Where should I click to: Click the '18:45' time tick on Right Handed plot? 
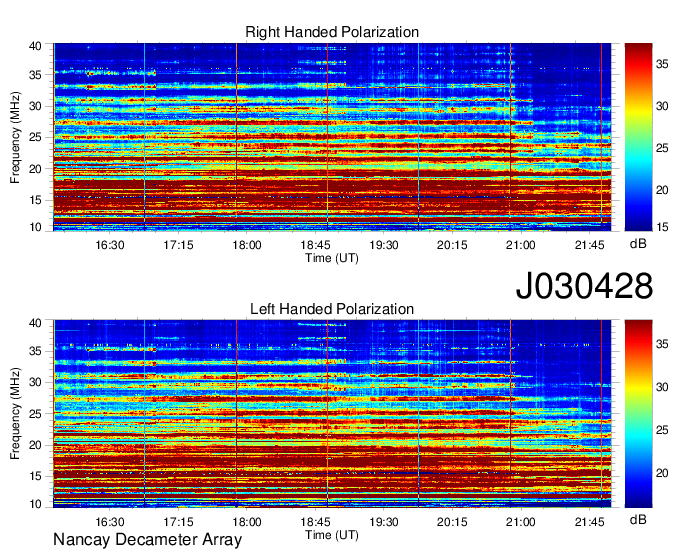pyautogui.click(x=315, y=245)
